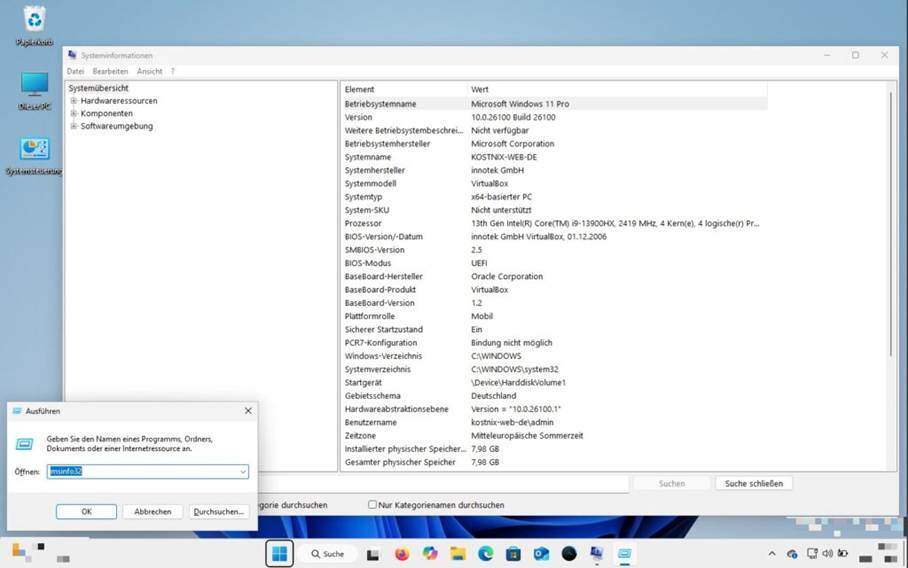Select the Gesamter physischer Speicher row
This screenshot has width=908, height=568.
[555, 463]
